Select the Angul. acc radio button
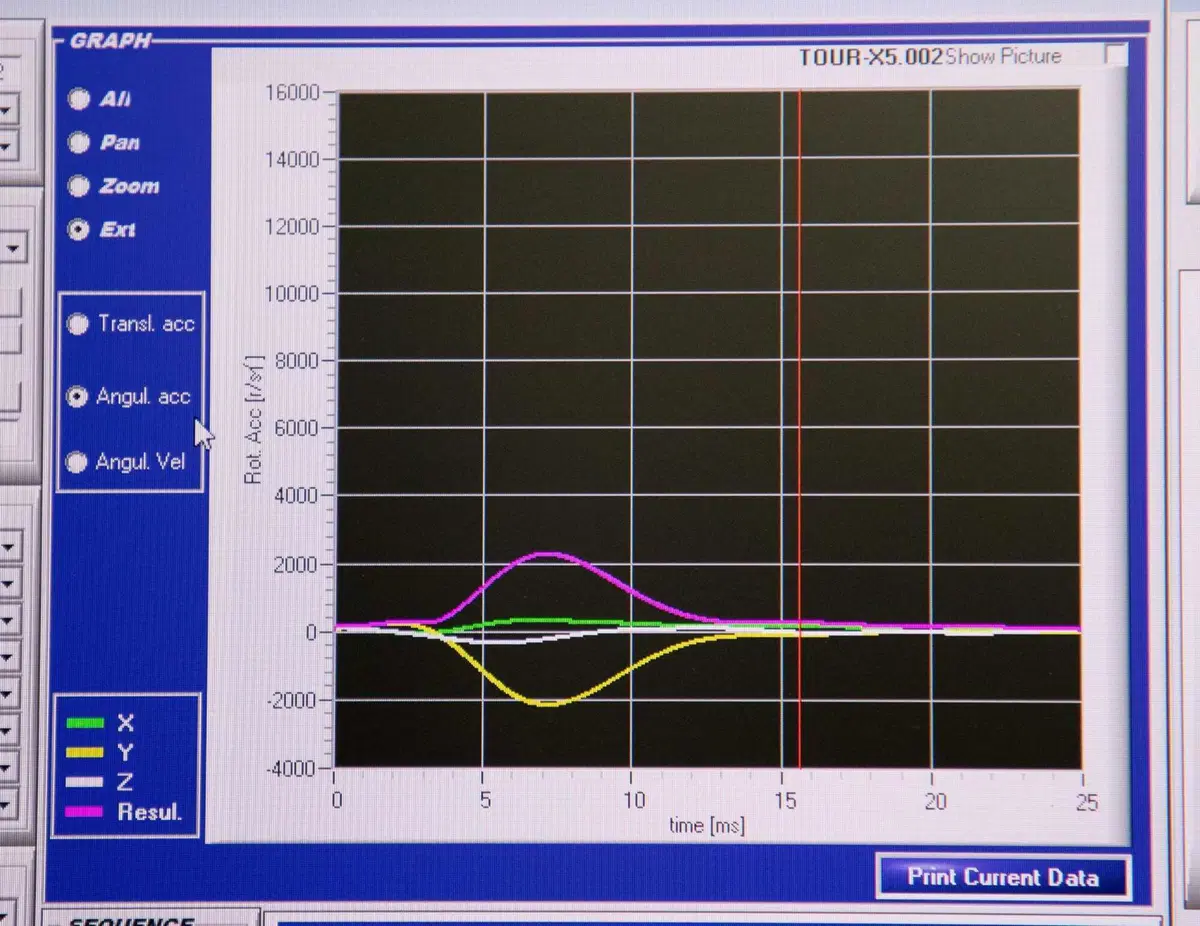The height and width of the screenshot is (926, 1200). [x=76, y=397]
